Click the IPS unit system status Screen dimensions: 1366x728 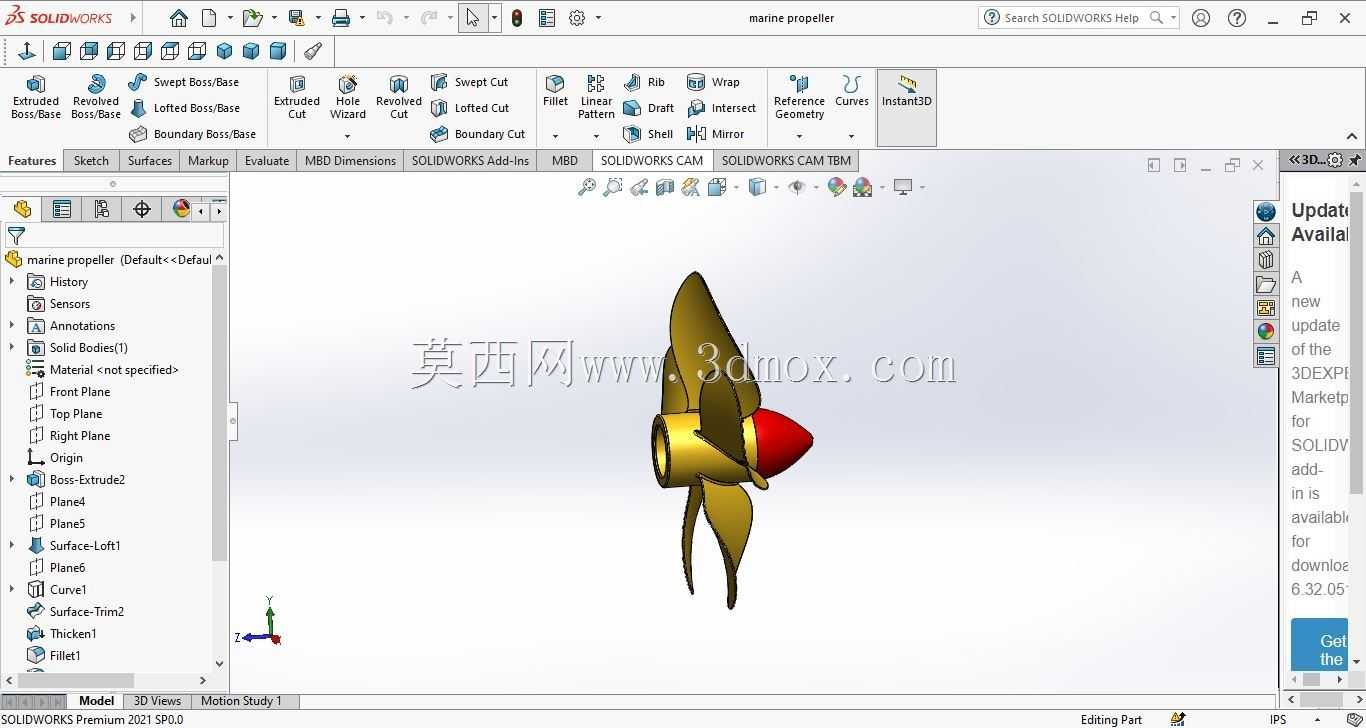[1278, 720]
